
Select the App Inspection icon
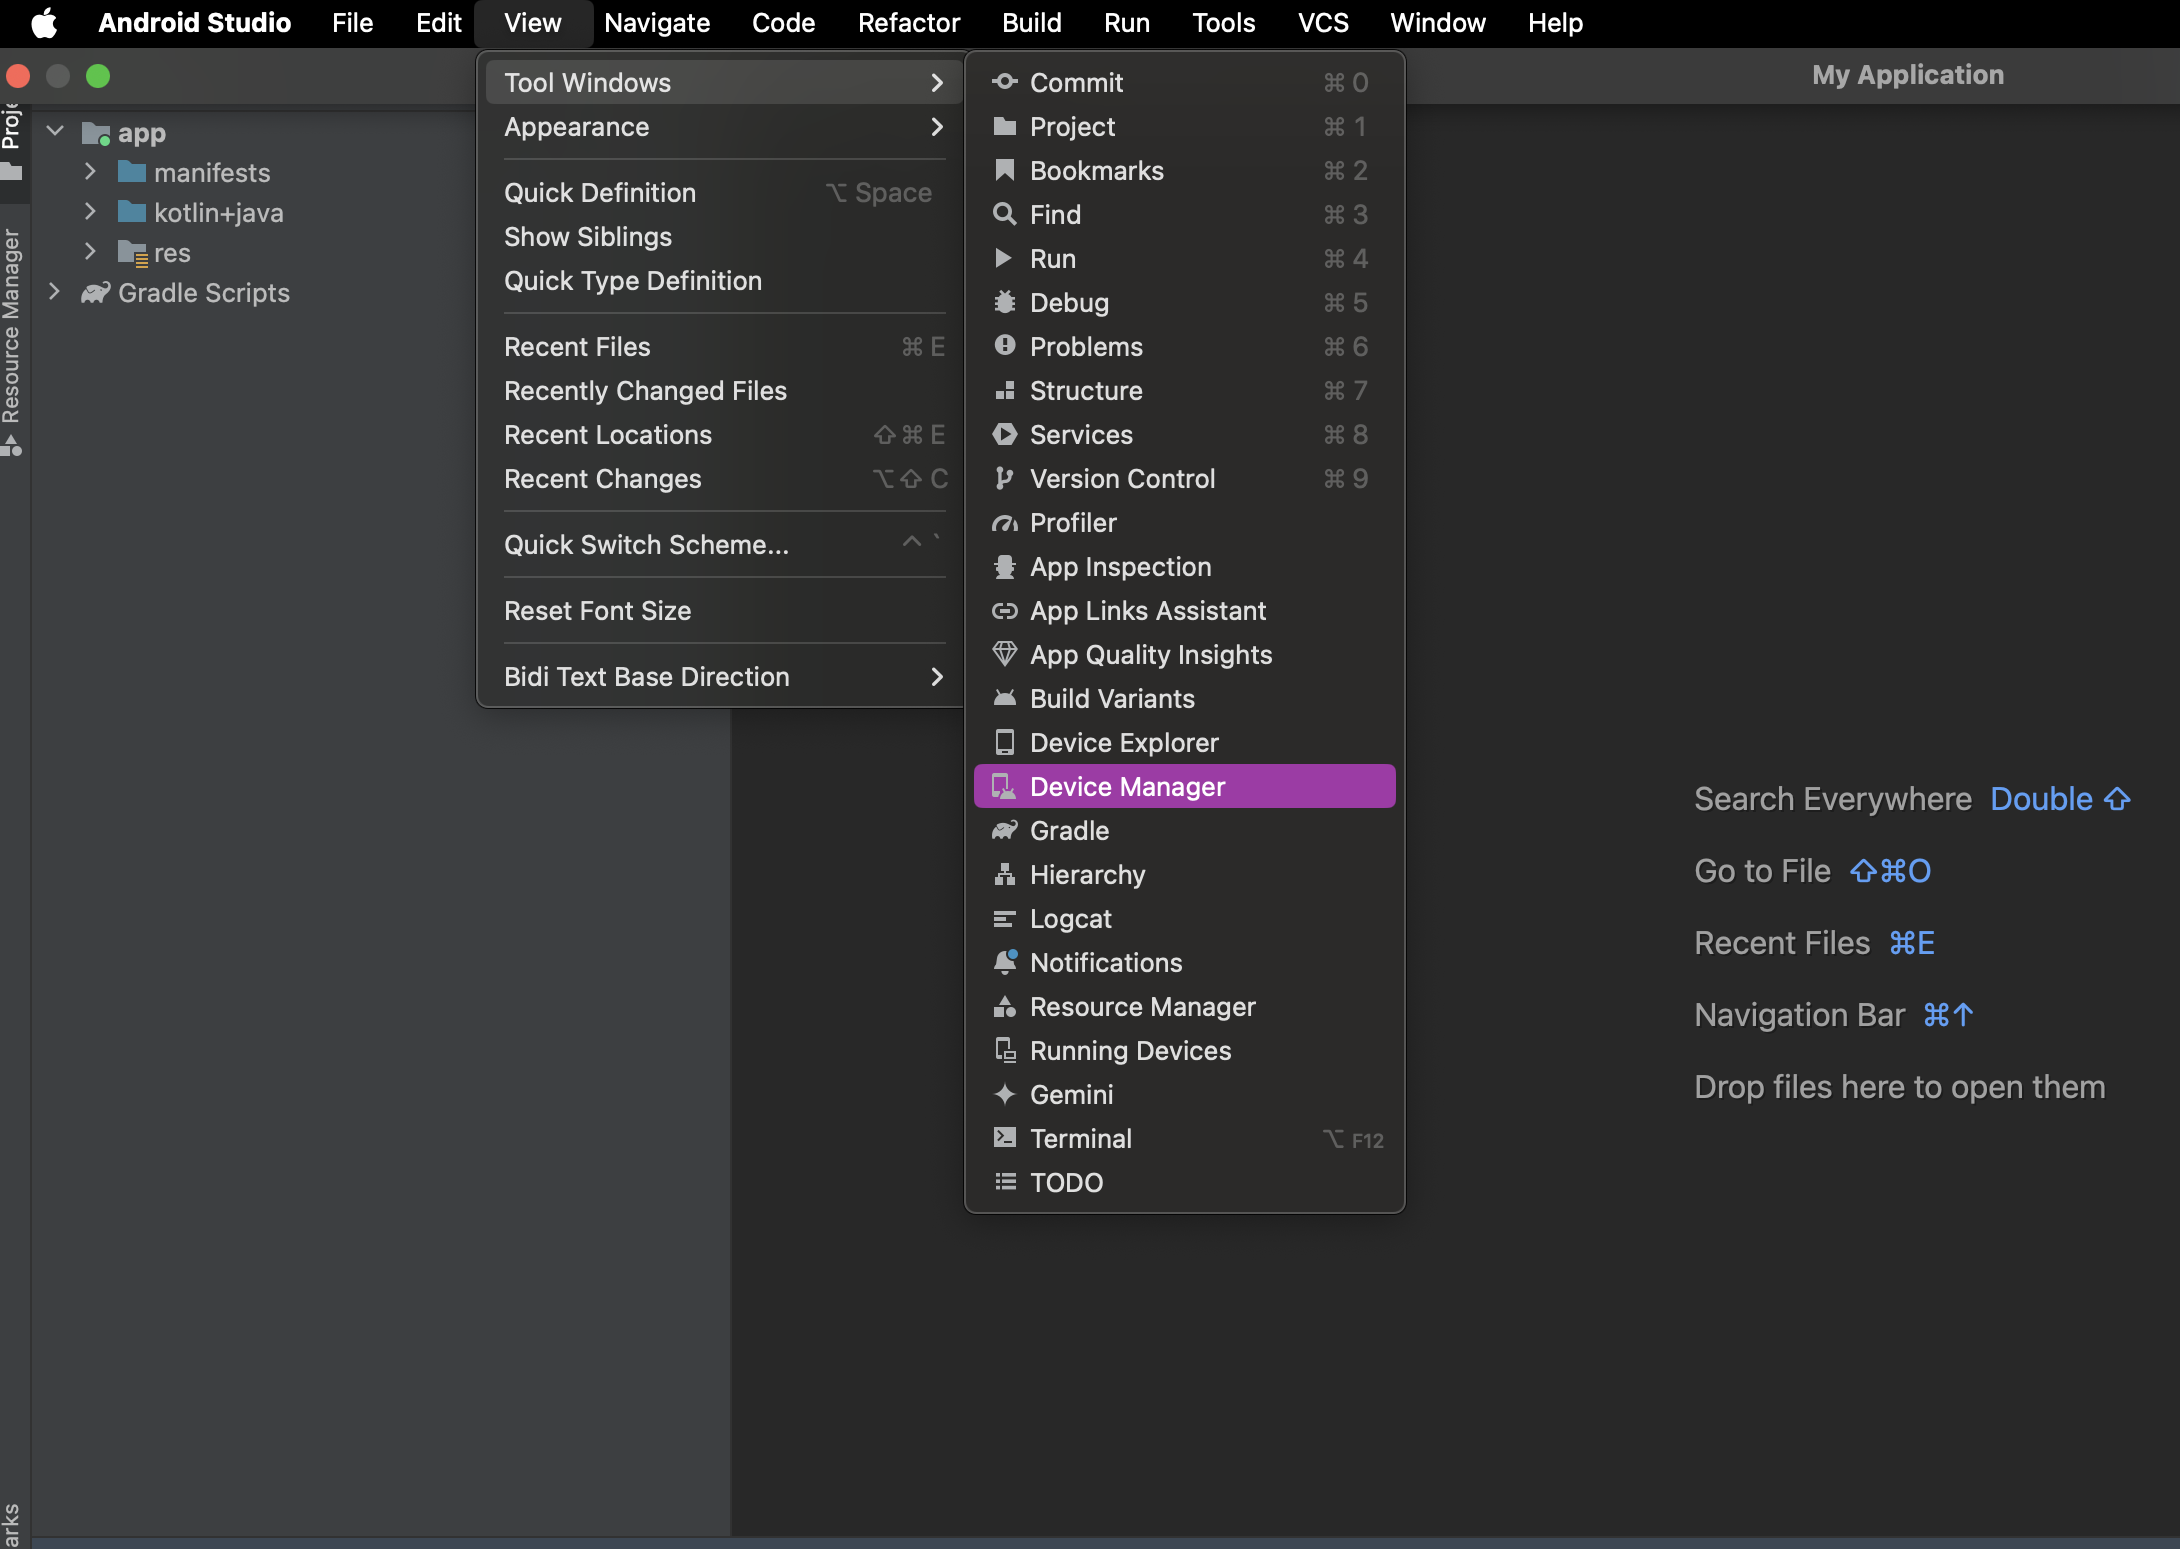point(1002,565)
